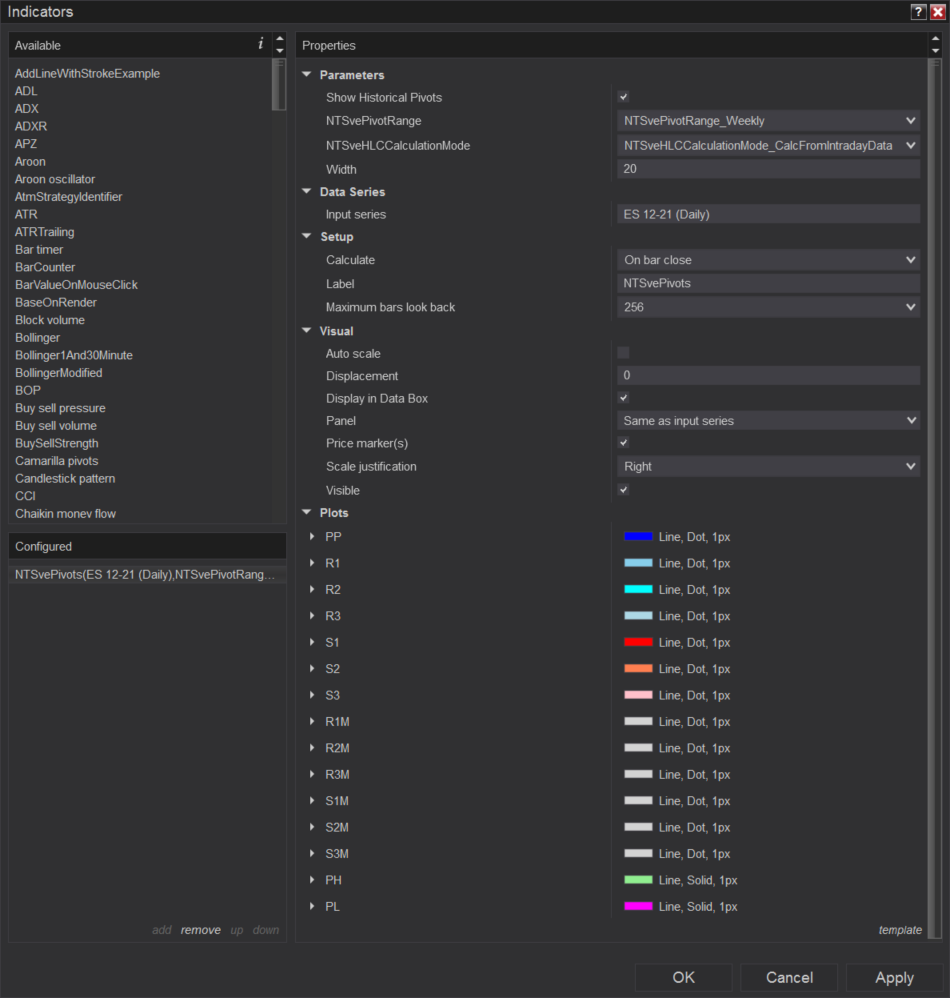The height and width of the screenshot is (998, 950).
Task: Click the Label input field
Action: pos(768,283)
